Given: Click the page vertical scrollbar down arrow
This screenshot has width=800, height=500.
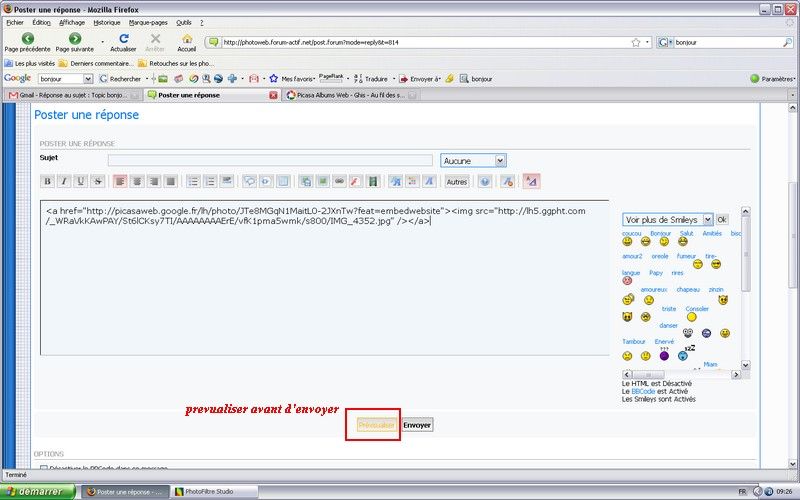Looking at the screenshot, I should pyautogui.click(x=792, y=464).
